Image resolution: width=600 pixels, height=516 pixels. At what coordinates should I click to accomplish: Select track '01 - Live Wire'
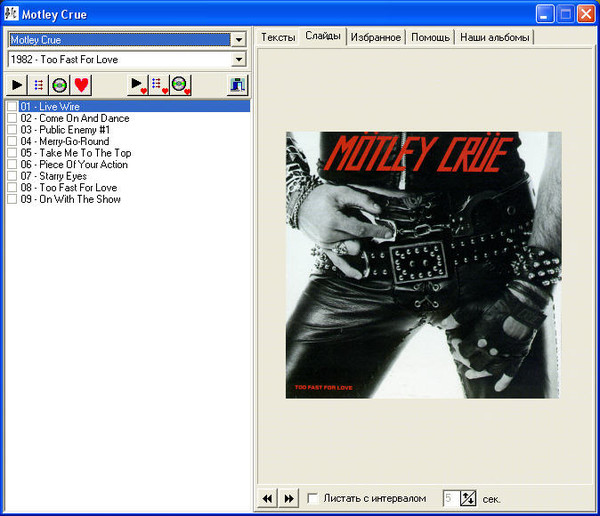click(134, 106)
